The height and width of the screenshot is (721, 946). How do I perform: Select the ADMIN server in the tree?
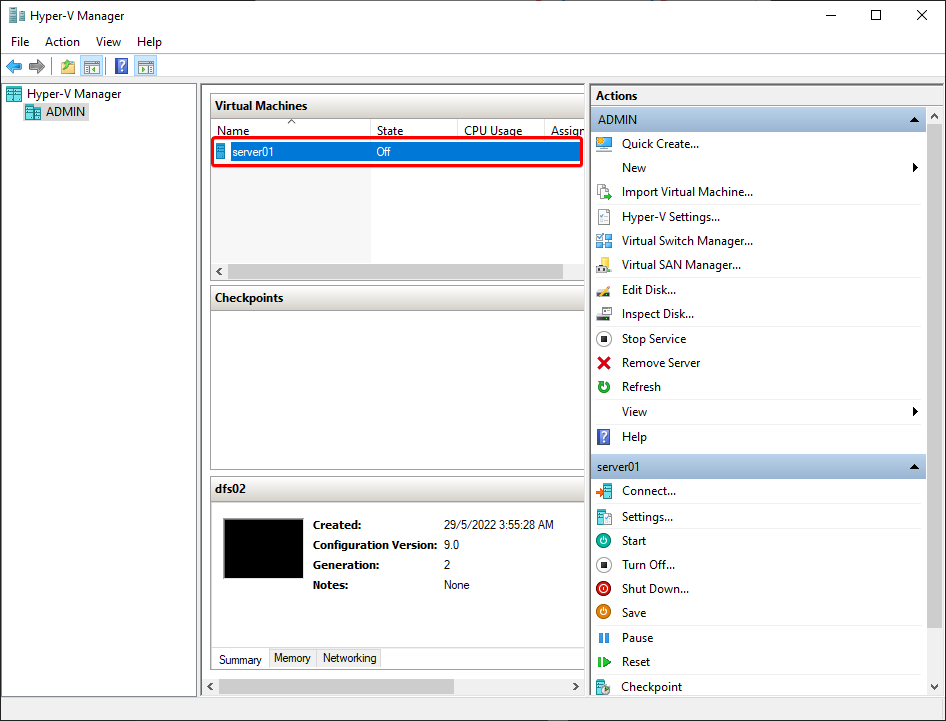[65, 112]
